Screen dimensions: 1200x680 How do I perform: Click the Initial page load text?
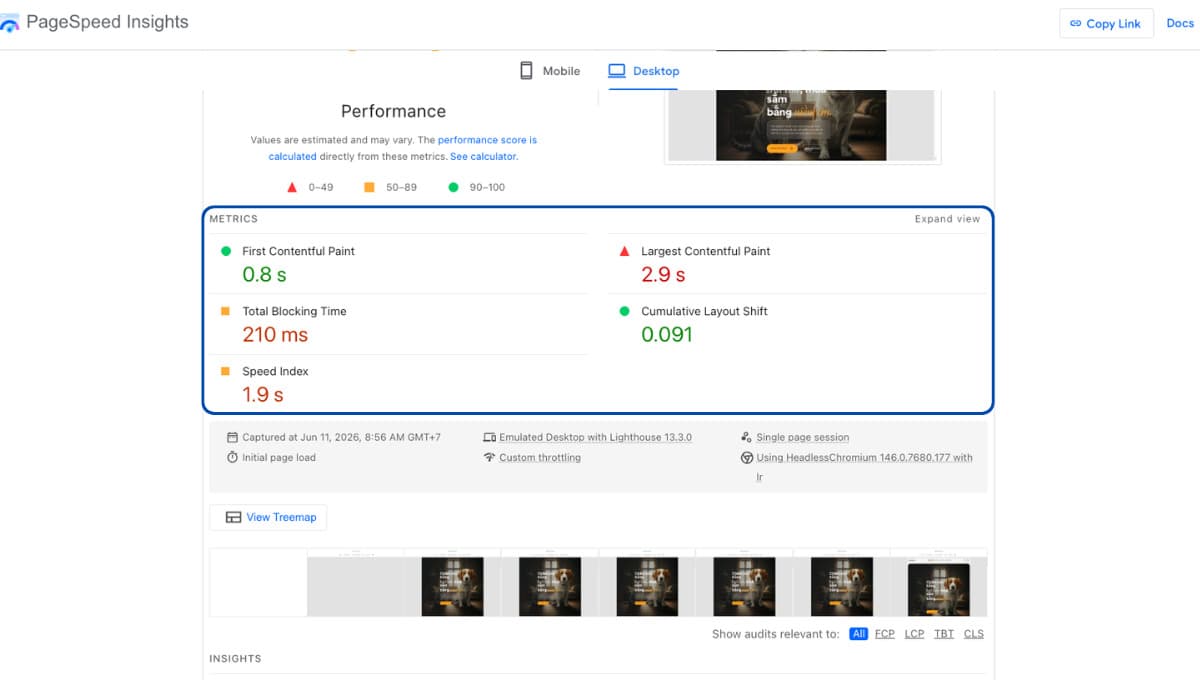click(x=279, y=457)
